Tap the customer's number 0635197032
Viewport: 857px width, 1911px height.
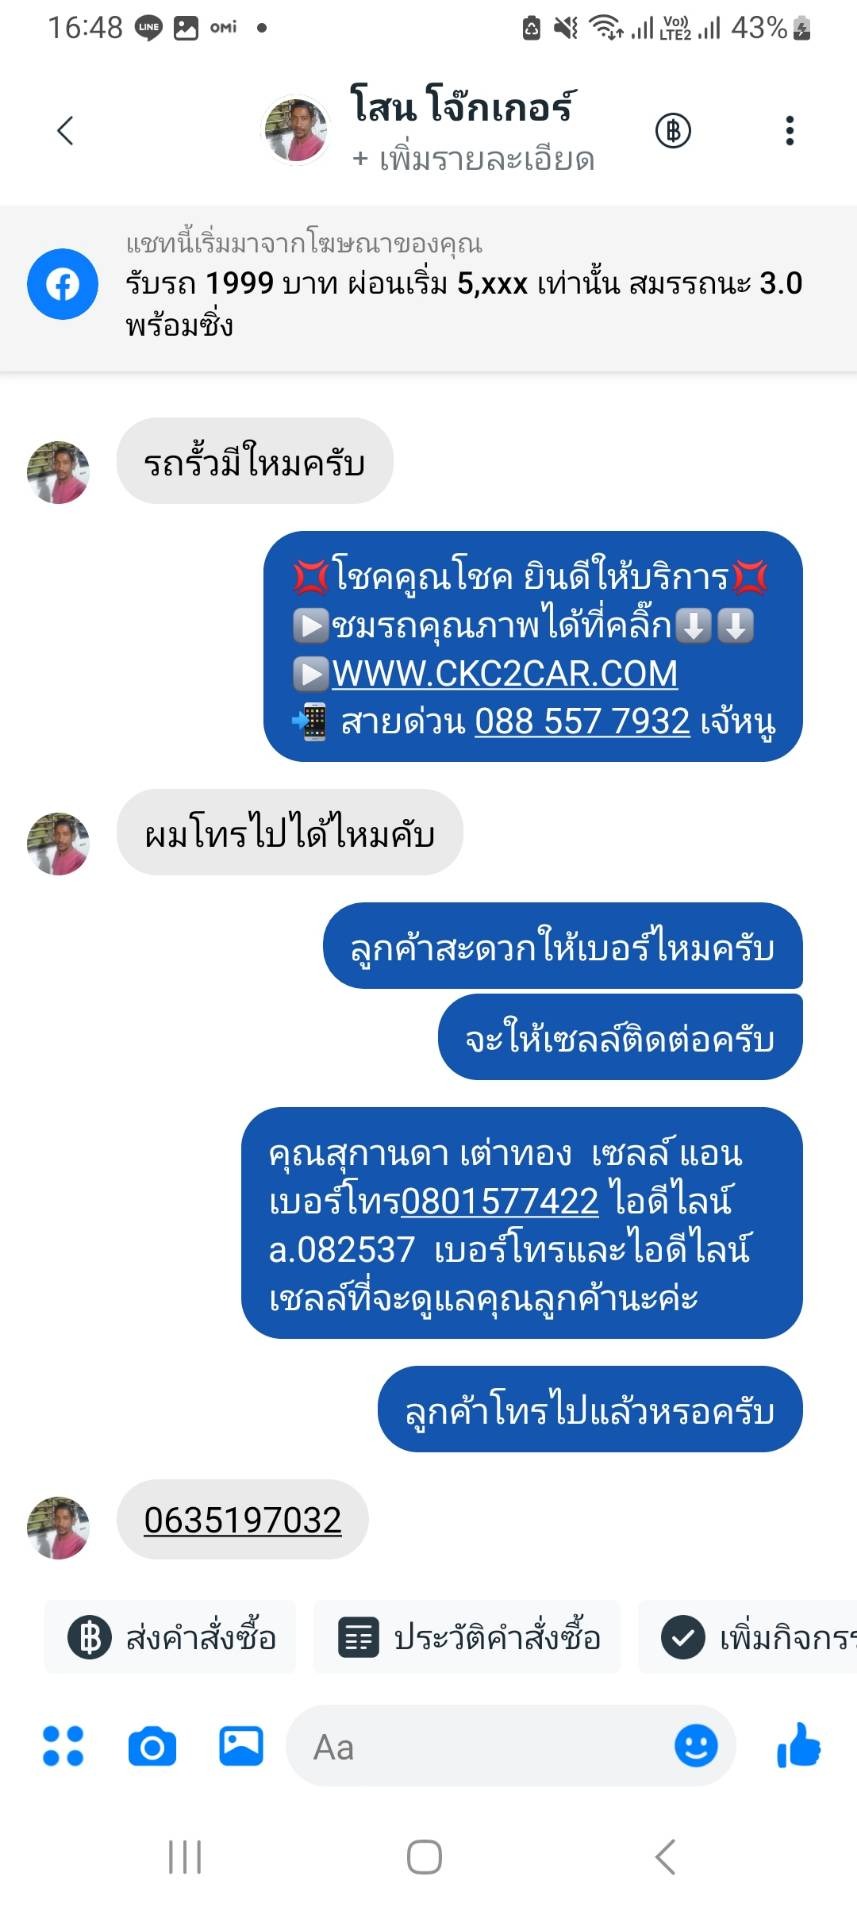(x=243, y=1520)
